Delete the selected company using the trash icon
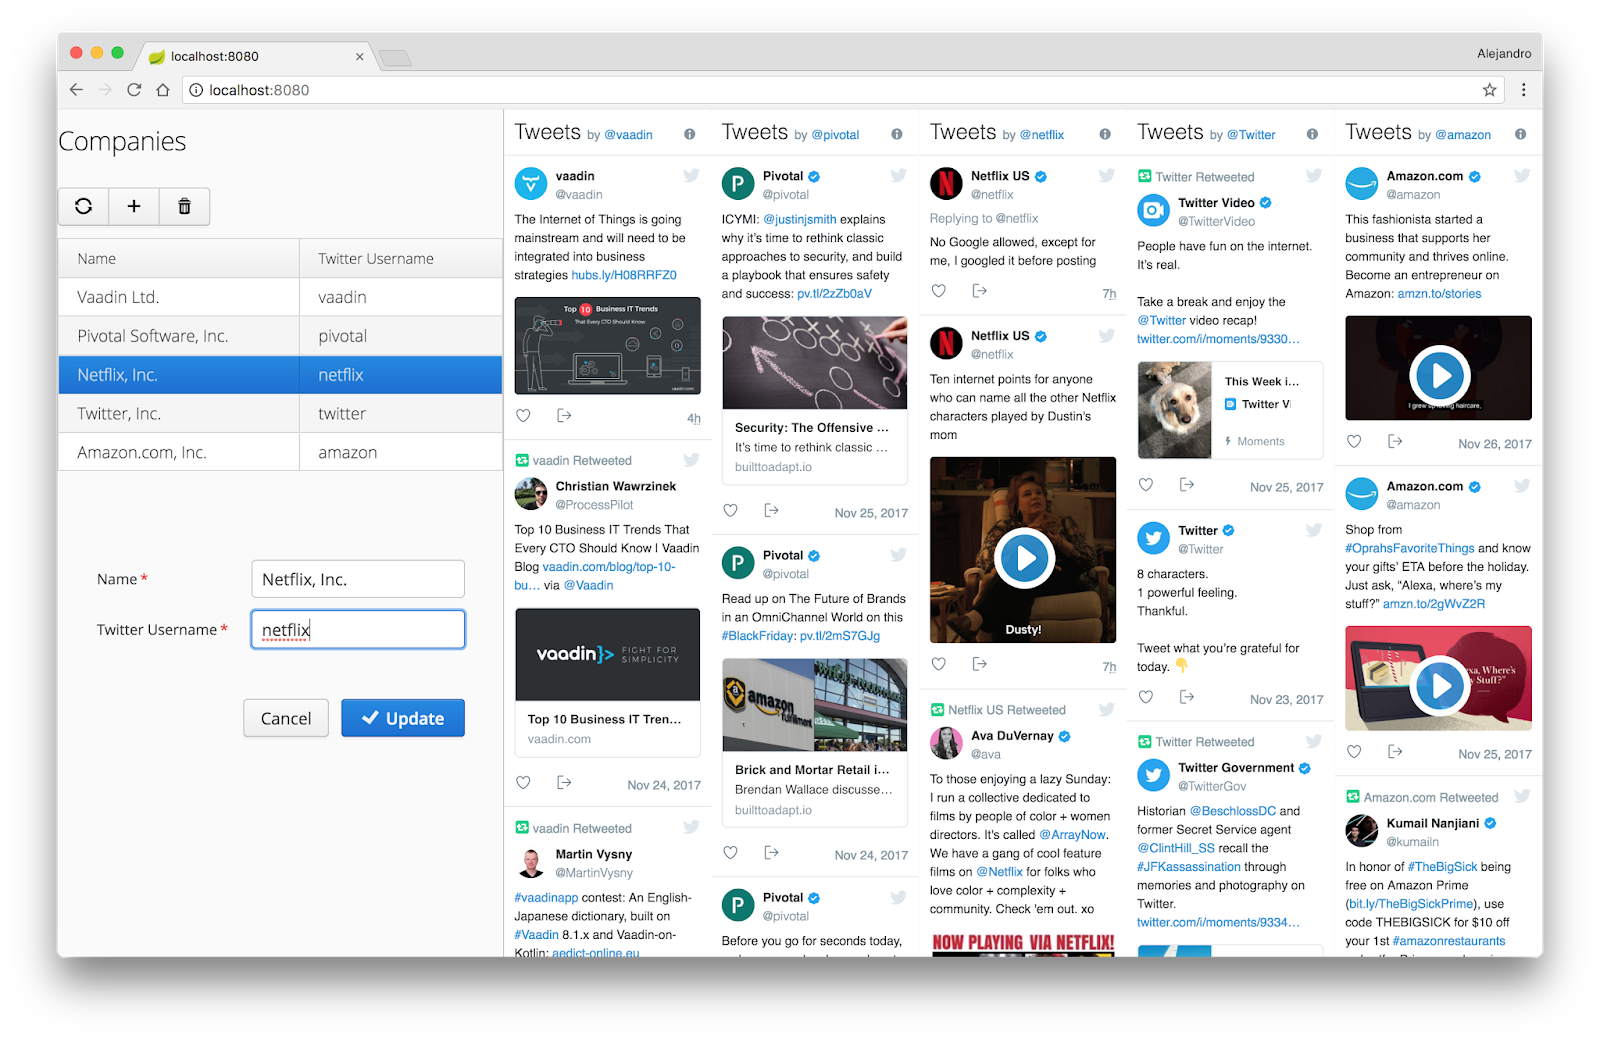Image resolution: width=1600 pixels, height=1039 pixels. click(x=184, y=206)
